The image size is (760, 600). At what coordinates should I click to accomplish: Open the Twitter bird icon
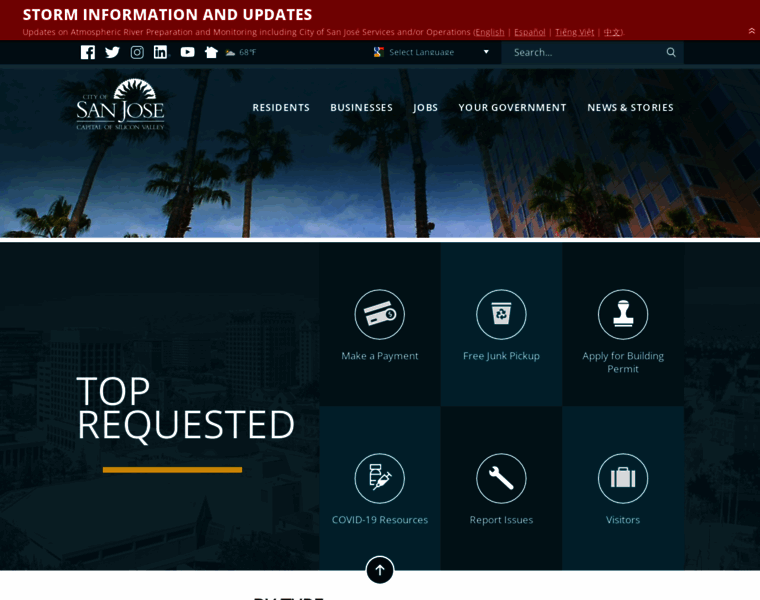112,52
